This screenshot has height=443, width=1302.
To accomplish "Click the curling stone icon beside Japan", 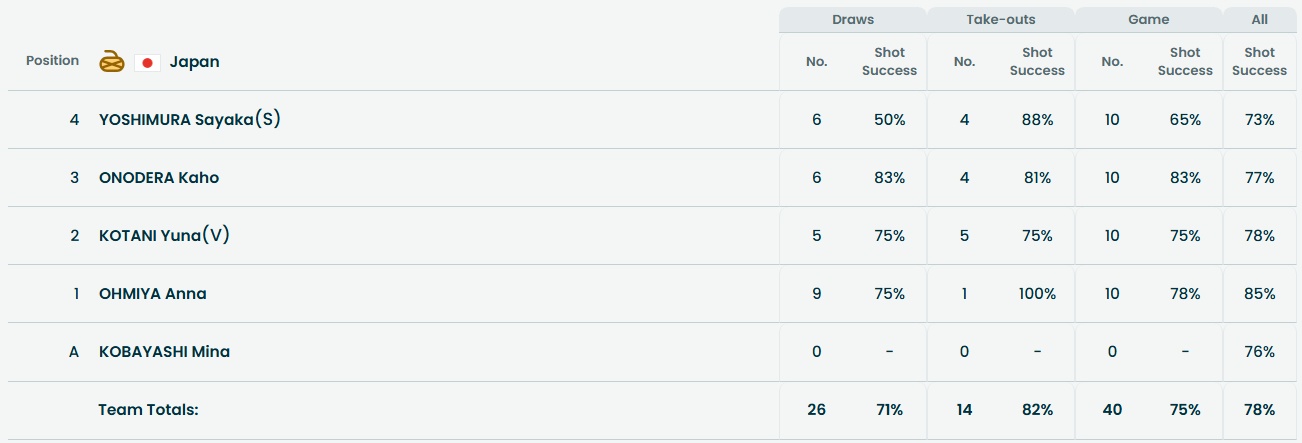I will coord(111,62).
